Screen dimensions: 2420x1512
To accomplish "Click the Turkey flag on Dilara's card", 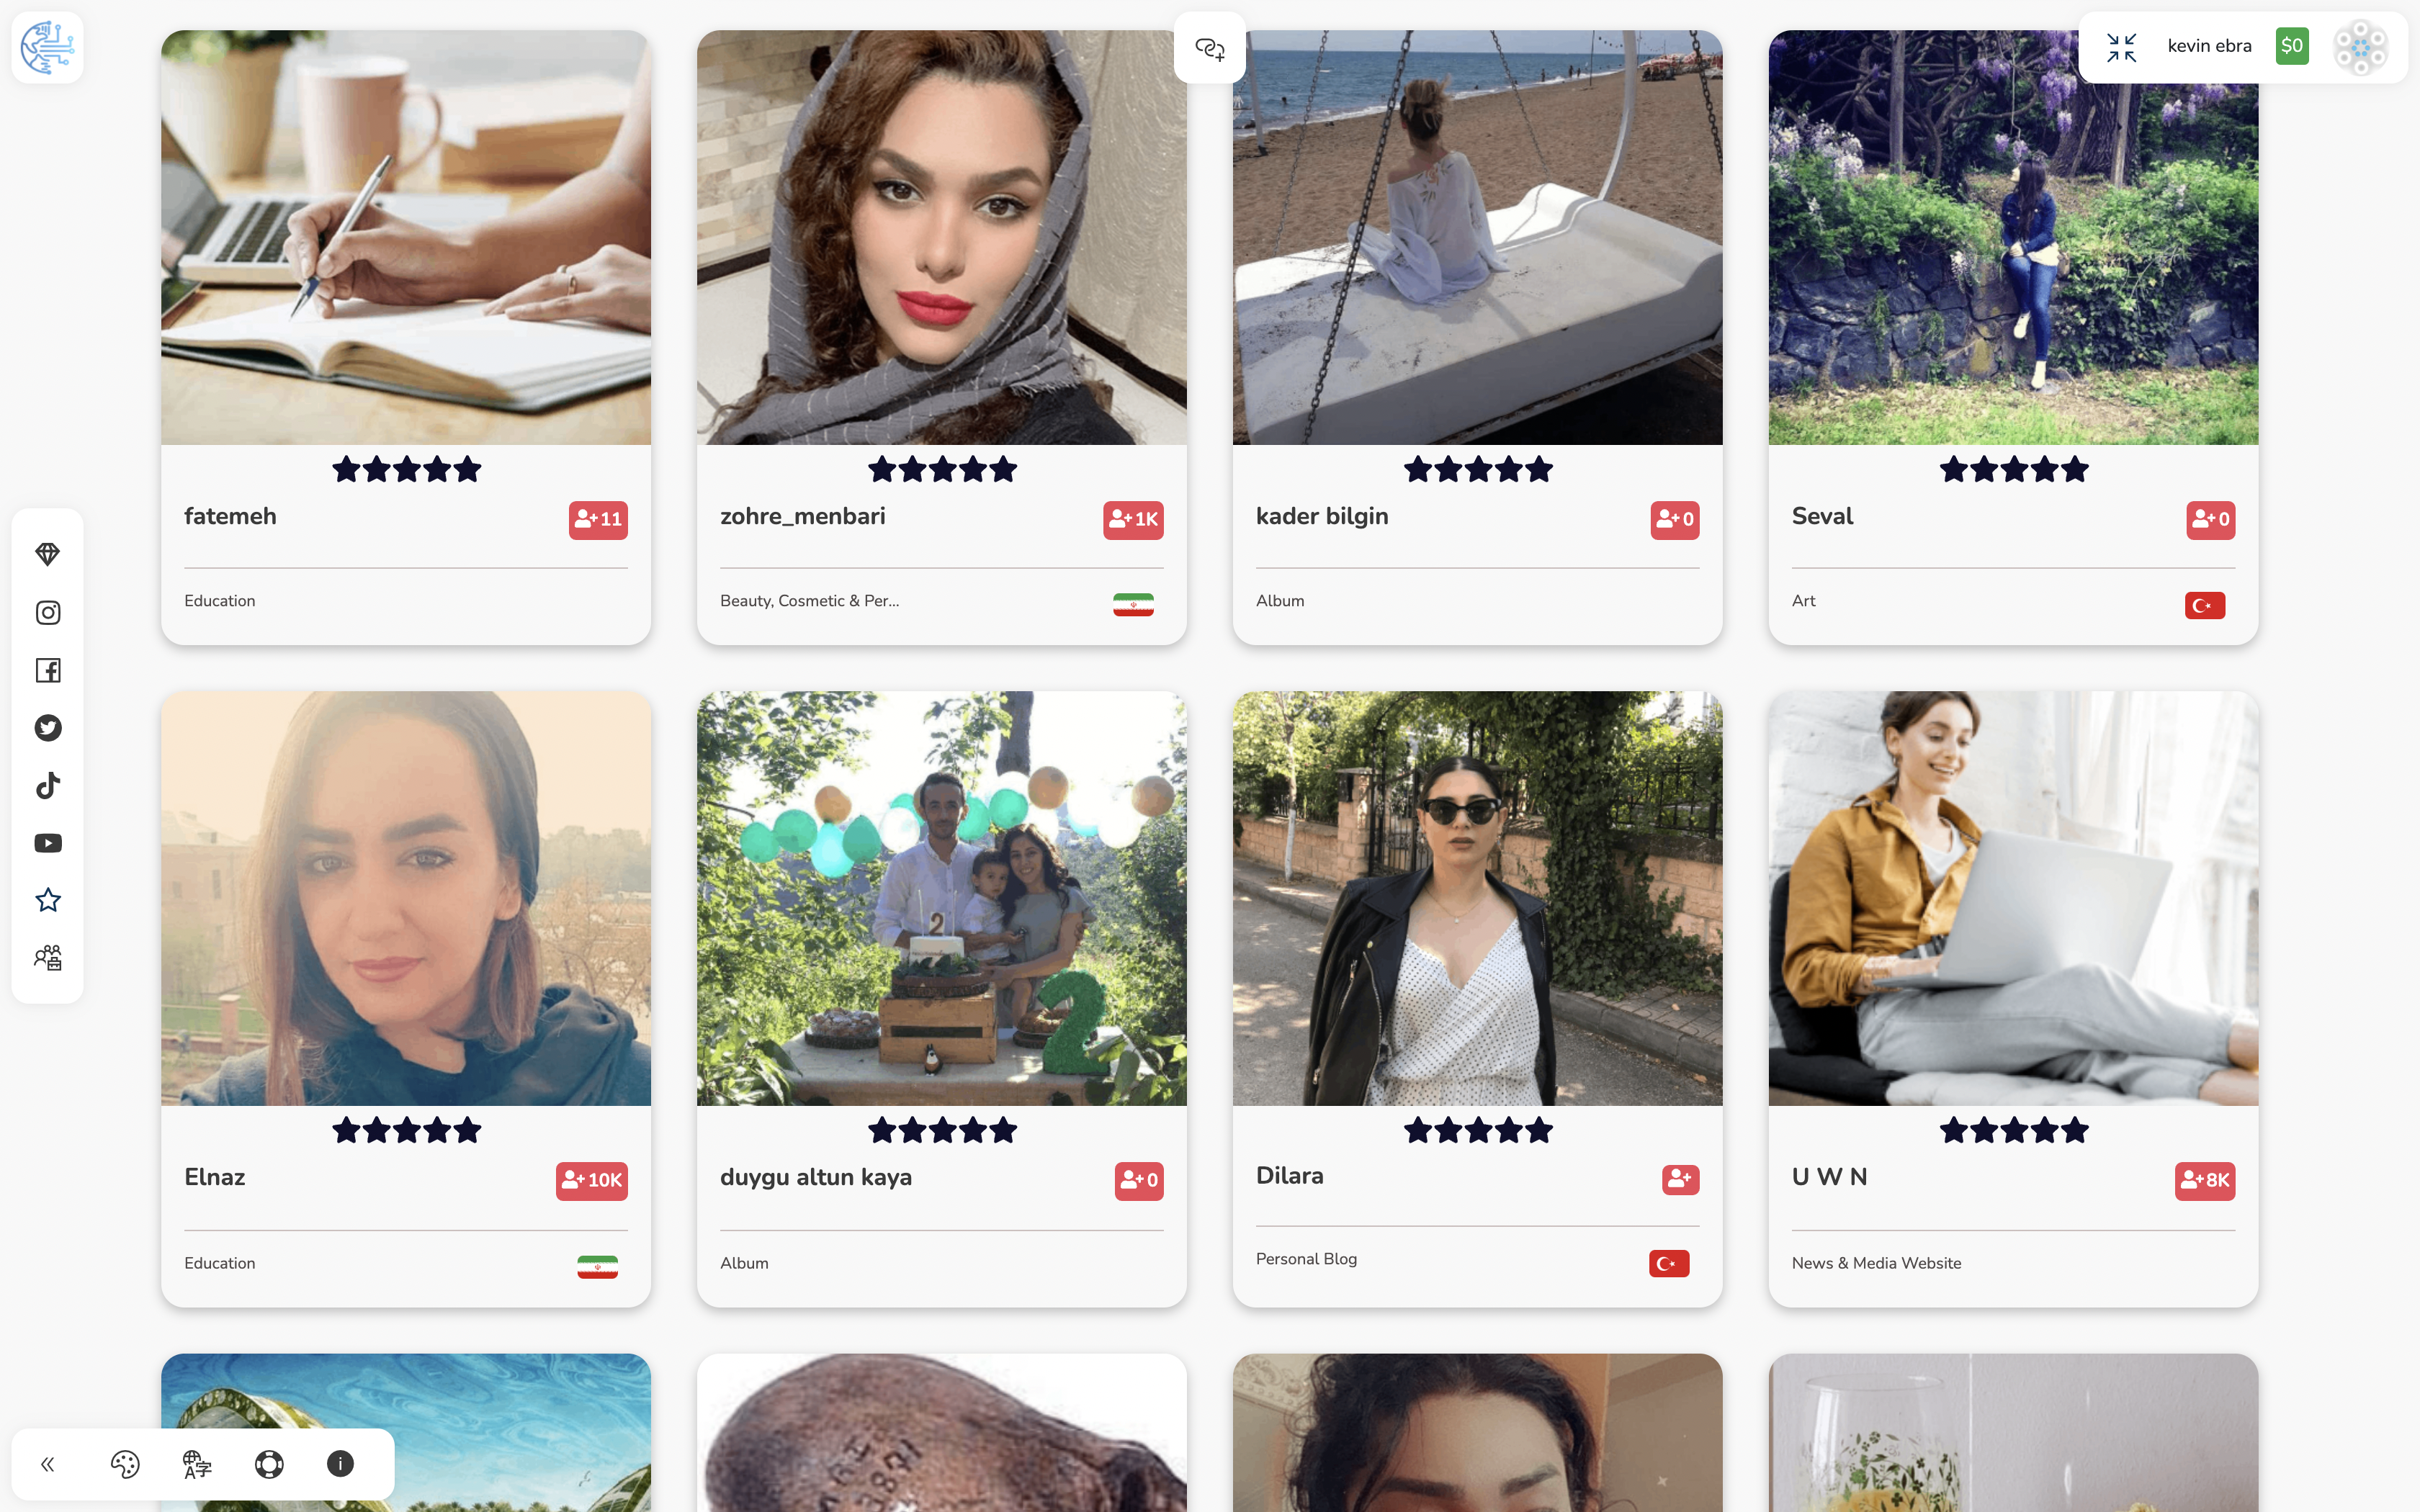I will 1669,1263.
